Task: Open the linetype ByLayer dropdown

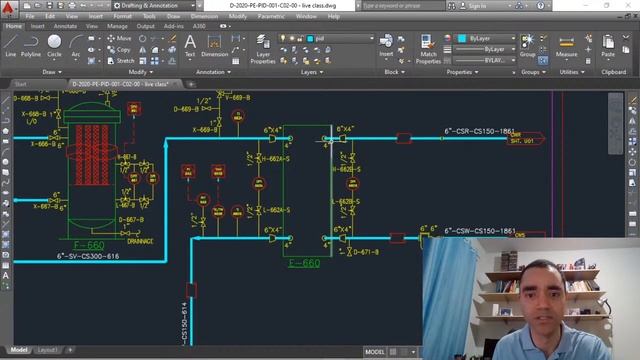Action: (x=513, y=49)
